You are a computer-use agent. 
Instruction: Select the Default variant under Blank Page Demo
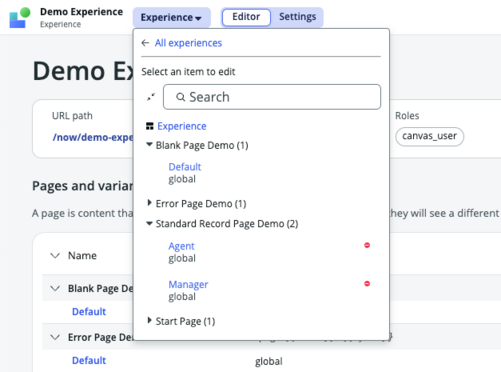[185, 167]
